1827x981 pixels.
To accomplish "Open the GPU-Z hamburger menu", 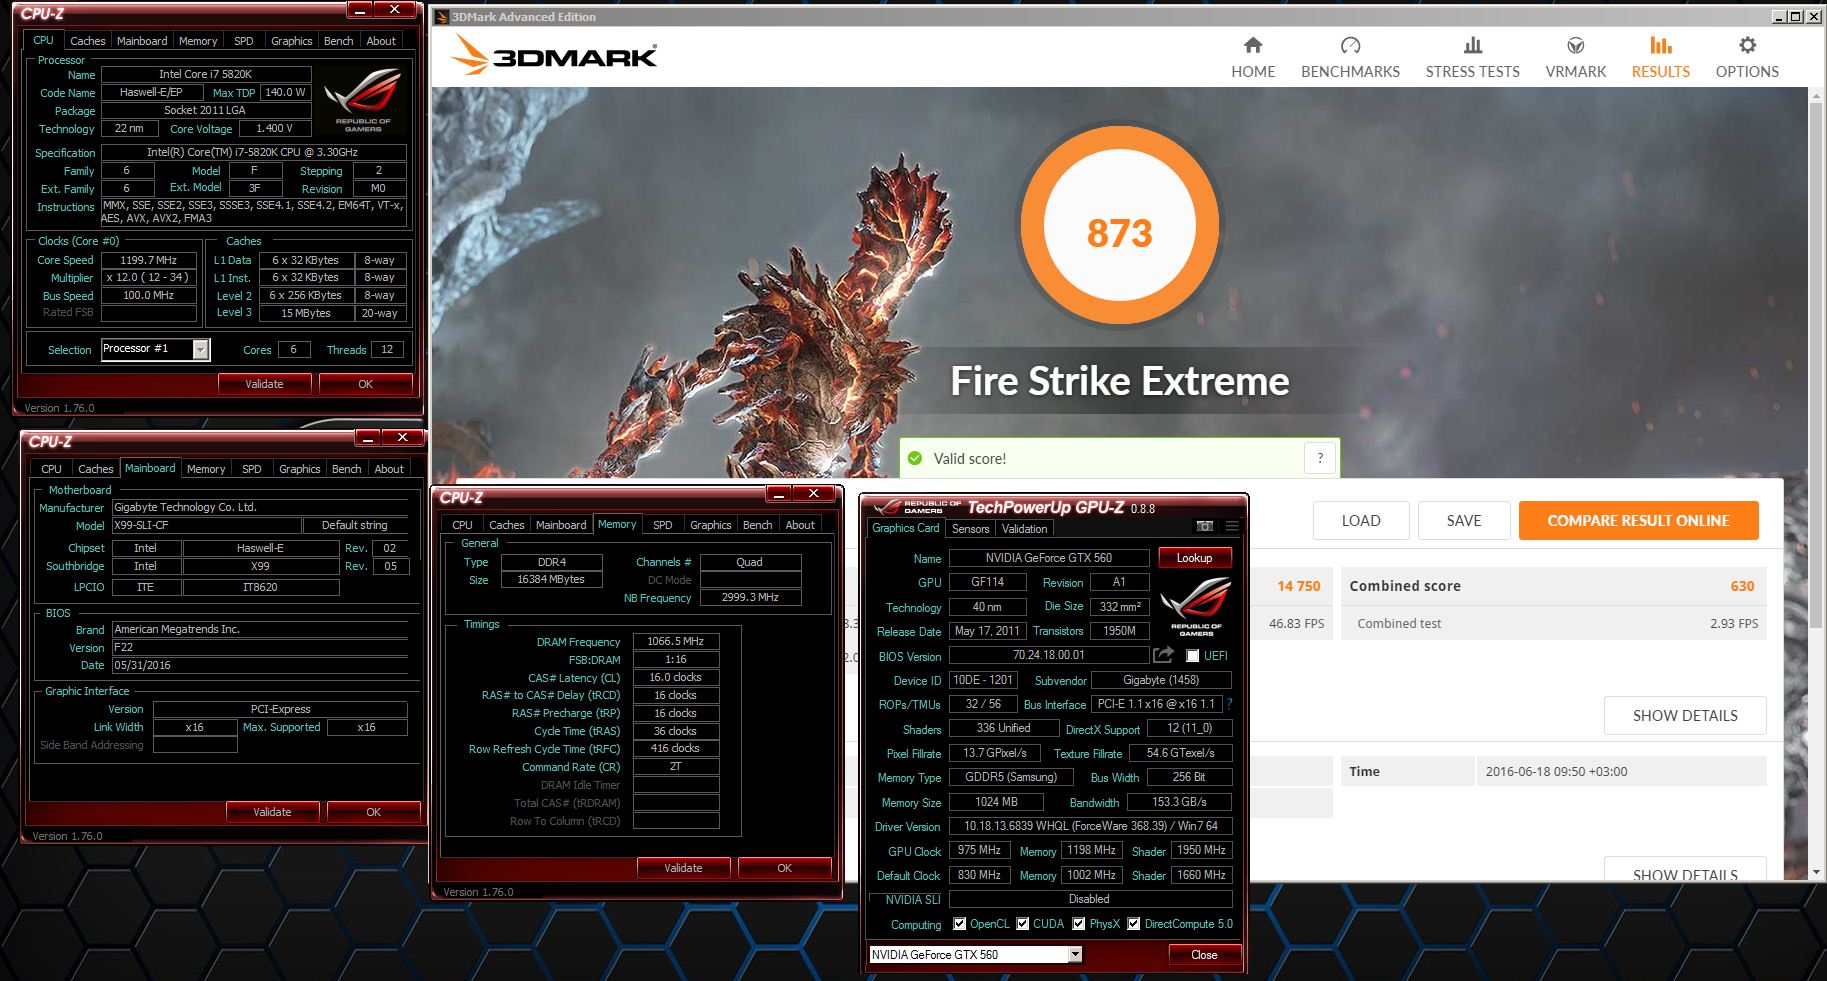I will pyautogui.click(x=1232, y=526).
